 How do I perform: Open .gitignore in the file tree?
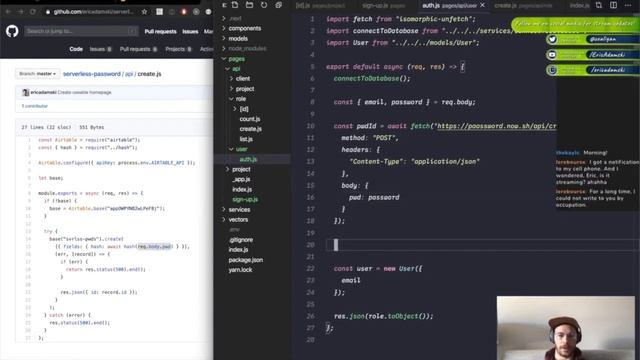point(241,240)
